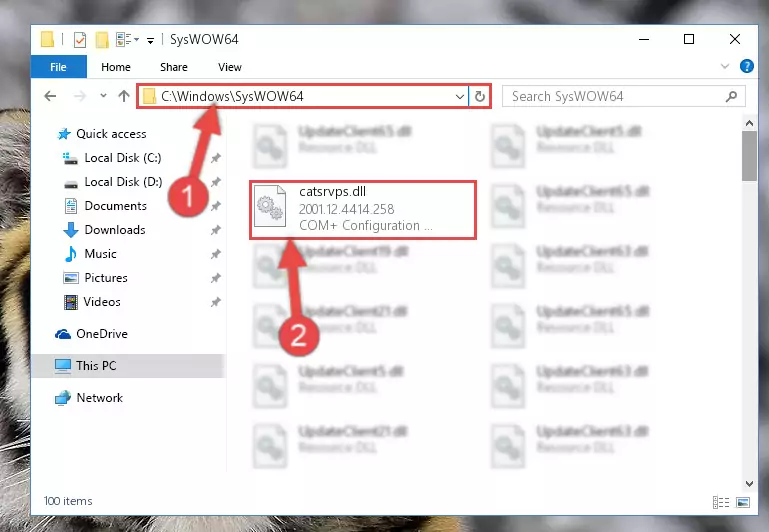Click the Search SysWOW64 field
769x532 pixels.
pyautogui.click(x=624, y=96)
